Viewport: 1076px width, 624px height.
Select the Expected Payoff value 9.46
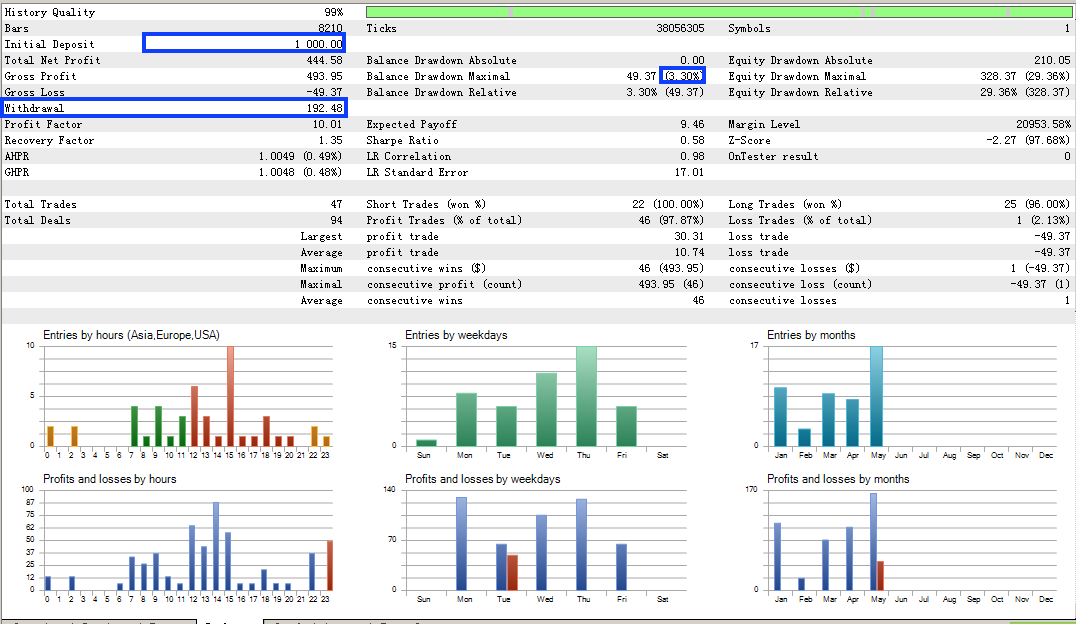coord(692,124)
